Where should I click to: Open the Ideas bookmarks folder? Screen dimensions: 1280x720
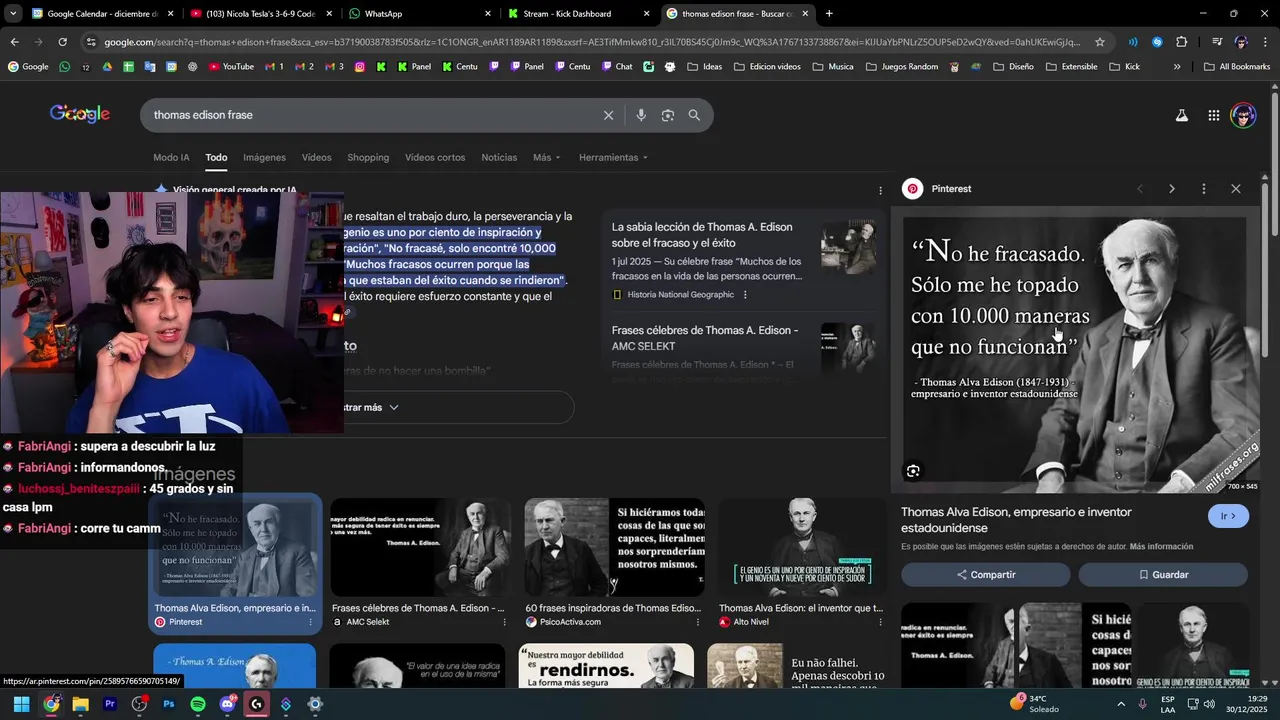pyautogui.click(x=704, y=67)
